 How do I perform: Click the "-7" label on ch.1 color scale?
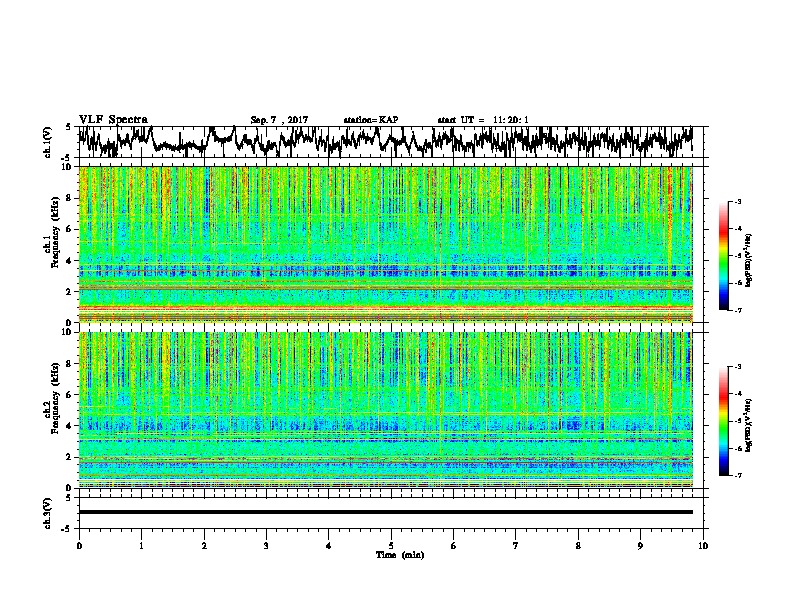738,310
